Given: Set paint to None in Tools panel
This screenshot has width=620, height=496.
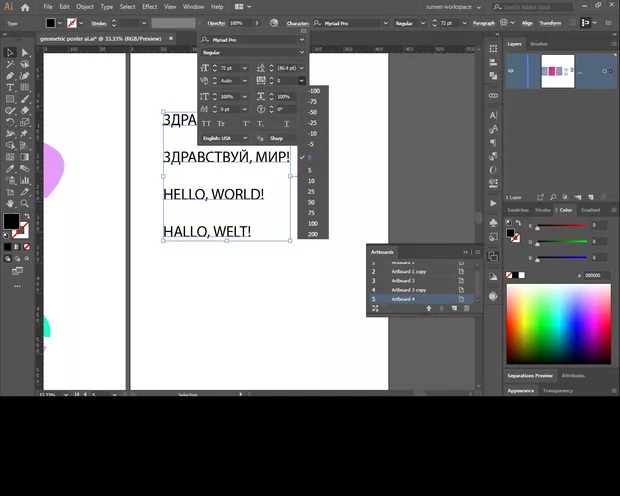Looking at the screenshot, I should click(x=27, y=247).
